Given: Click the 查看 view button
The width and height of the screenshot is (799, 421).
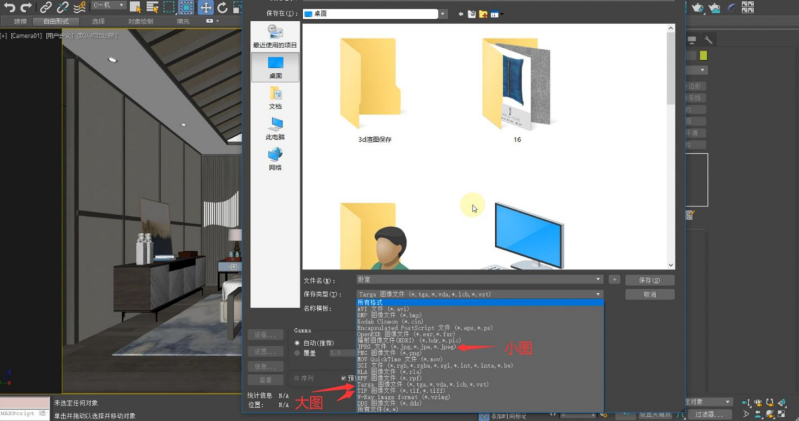Looking at the screenshot, I should pyautogui.click(x=265, y=380).
